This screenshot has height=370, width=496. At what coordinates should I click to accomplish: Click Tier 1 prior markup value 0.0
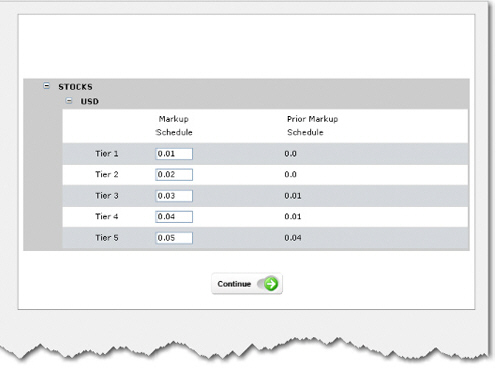click(x=290, y=154)
